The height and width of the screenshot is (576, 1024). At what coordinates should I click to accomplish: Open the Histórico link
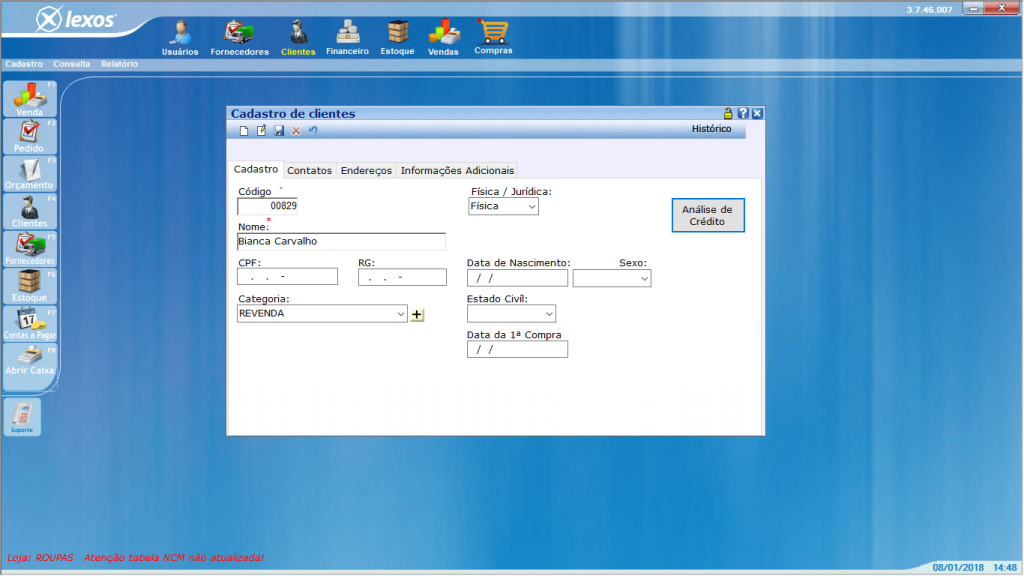tap(712, 129)
